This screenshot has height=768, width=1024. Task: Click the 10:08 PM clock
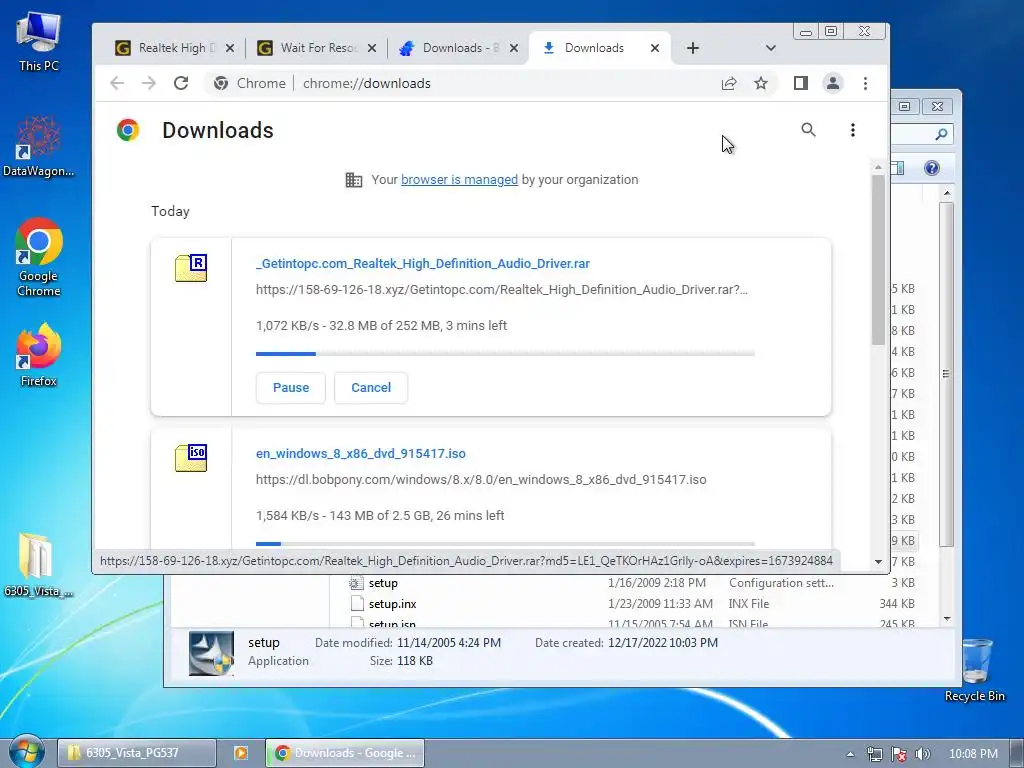click(x=972, y=754)
